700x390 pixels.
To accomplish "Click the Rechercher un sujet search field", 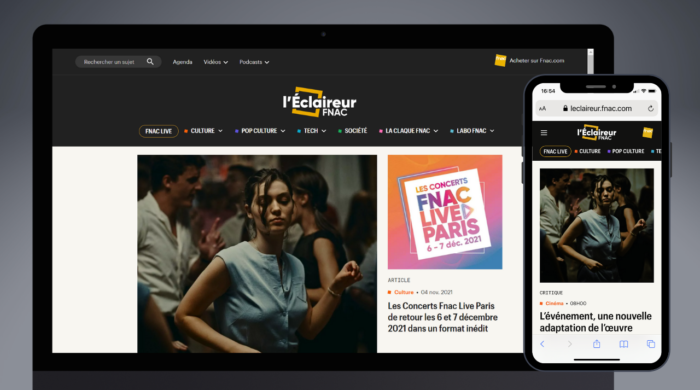I will point(118,62).
